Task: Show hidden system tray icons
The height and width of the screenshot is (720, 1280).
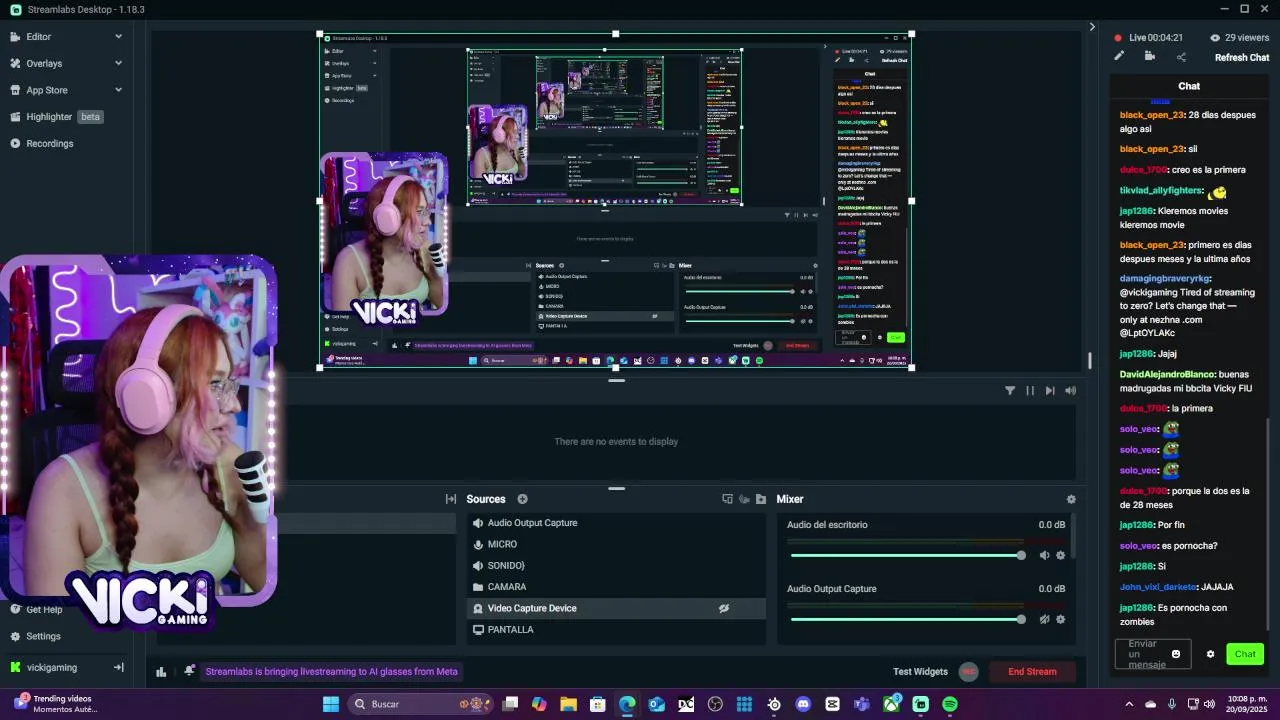Action: click(x=1129, y=704)
